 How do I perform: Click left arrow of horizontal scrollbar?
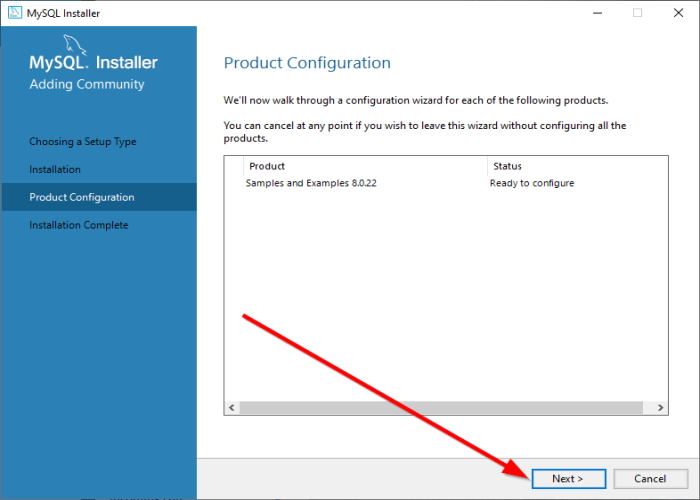tap(232, 408)
